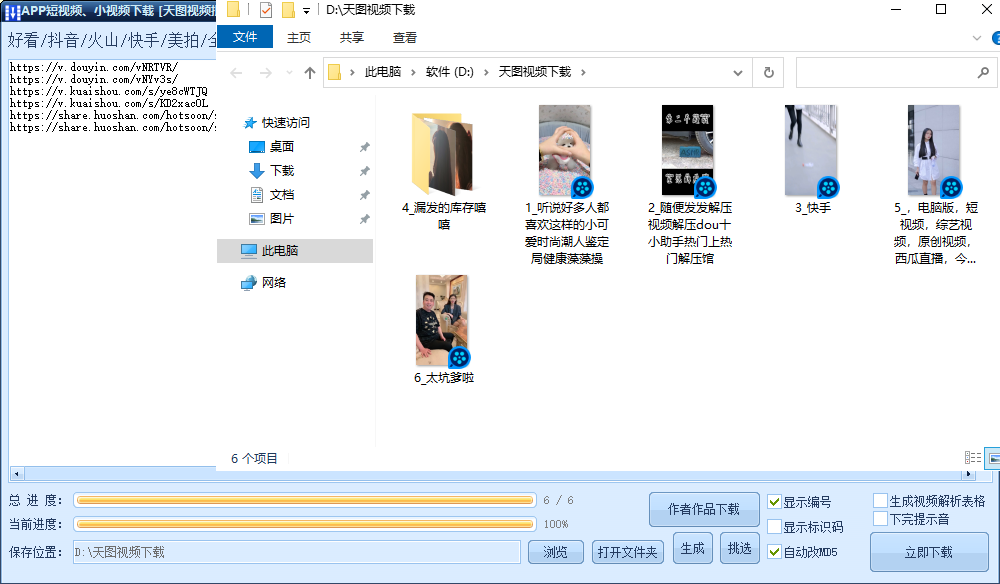Switch to the 查看 ribbon tab

click(x=404, y=37)
